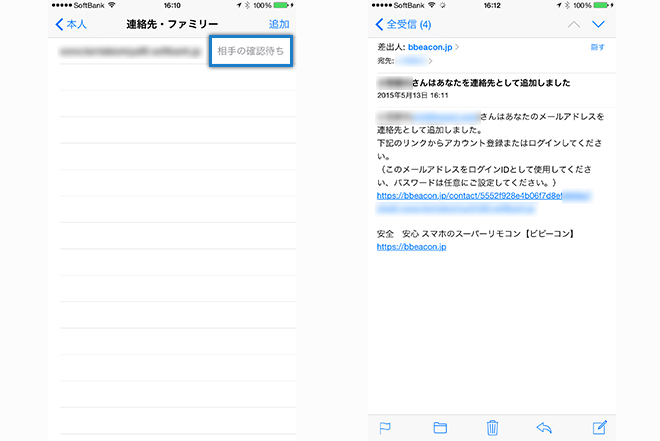Show next message with down arrow

pyautogui.click(x=598, y=24)
